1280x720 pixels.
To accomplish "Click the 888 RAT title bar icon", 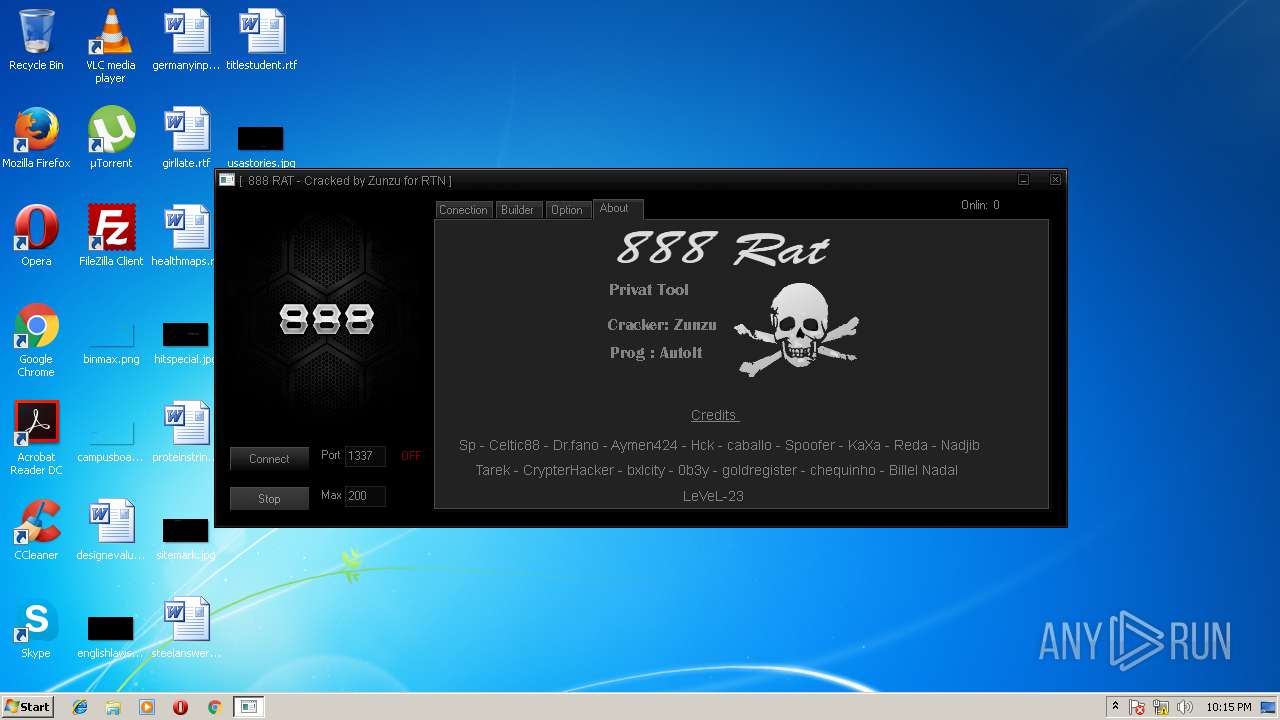I will (227, 180).
